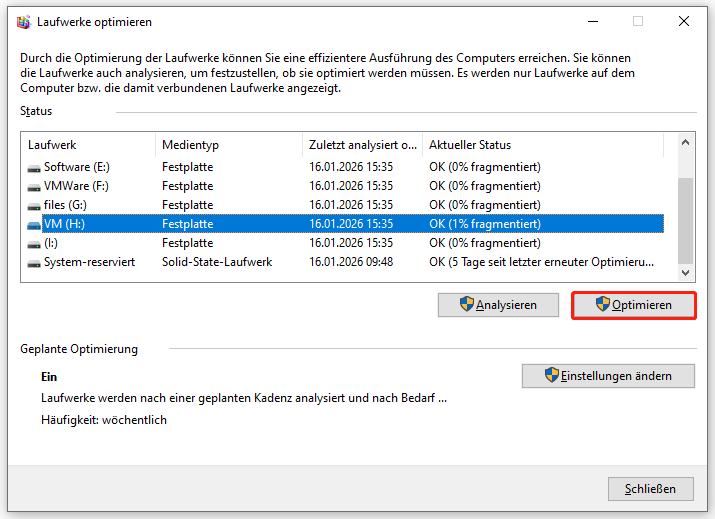Click Festplatte cell in VMWare (F:) row
Viewport: 715px width, 519px height.
[187, 186]
